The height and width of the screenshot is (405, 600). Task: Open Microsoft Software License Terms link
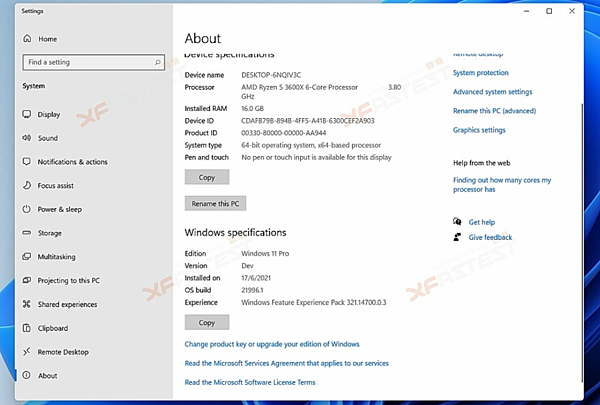(x=250, y=382)
